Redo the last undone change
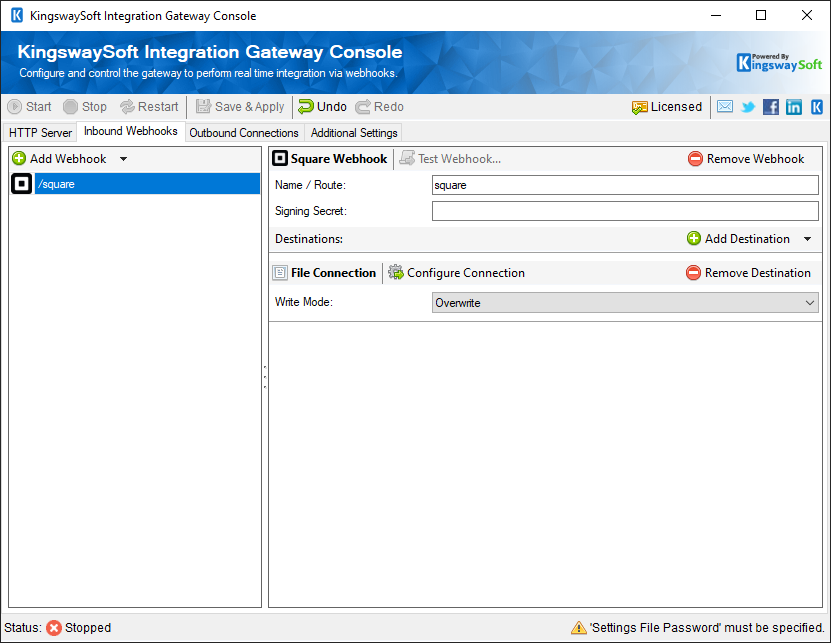 [379, 107]
